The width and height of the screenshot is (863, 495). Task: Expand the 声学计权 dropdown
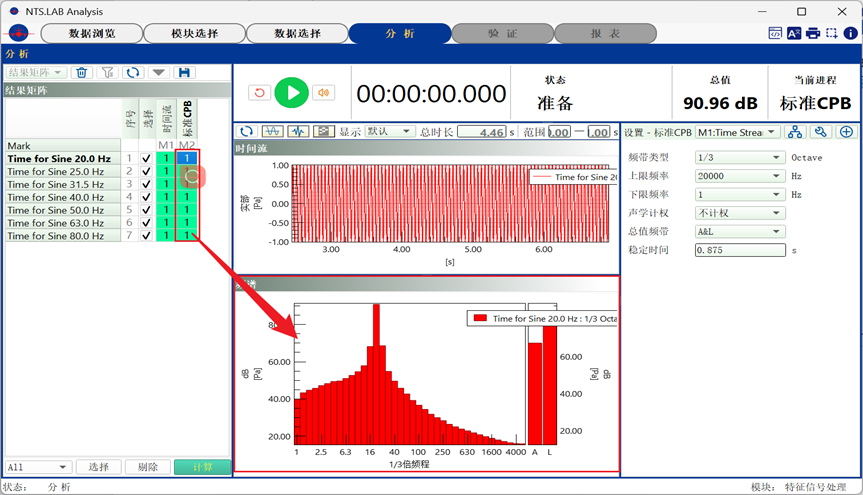[x=739, y=213]
